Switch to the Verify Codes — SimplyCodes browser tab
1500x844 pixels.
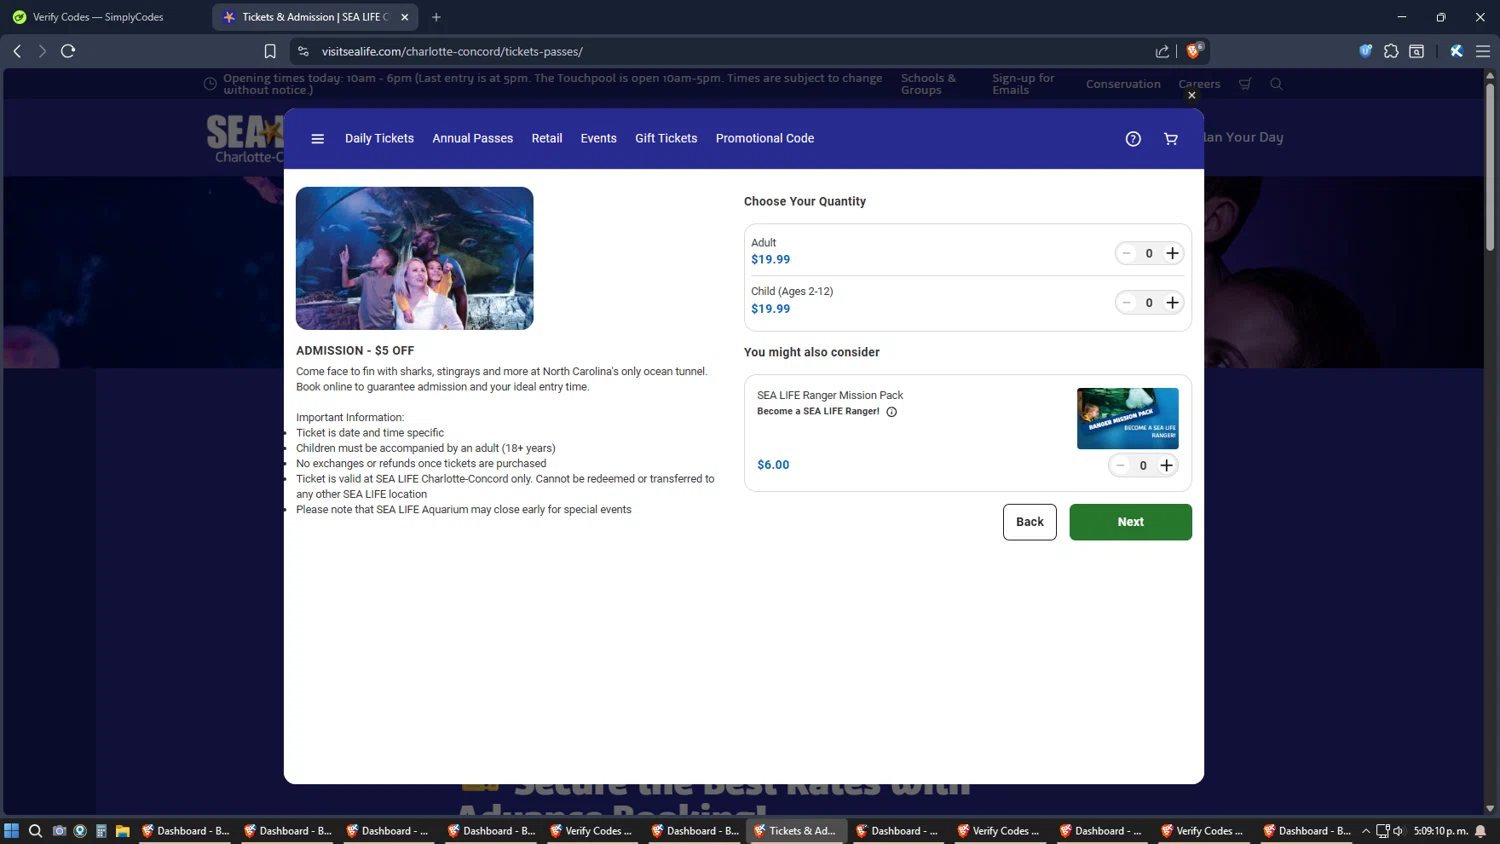[106, 17]
